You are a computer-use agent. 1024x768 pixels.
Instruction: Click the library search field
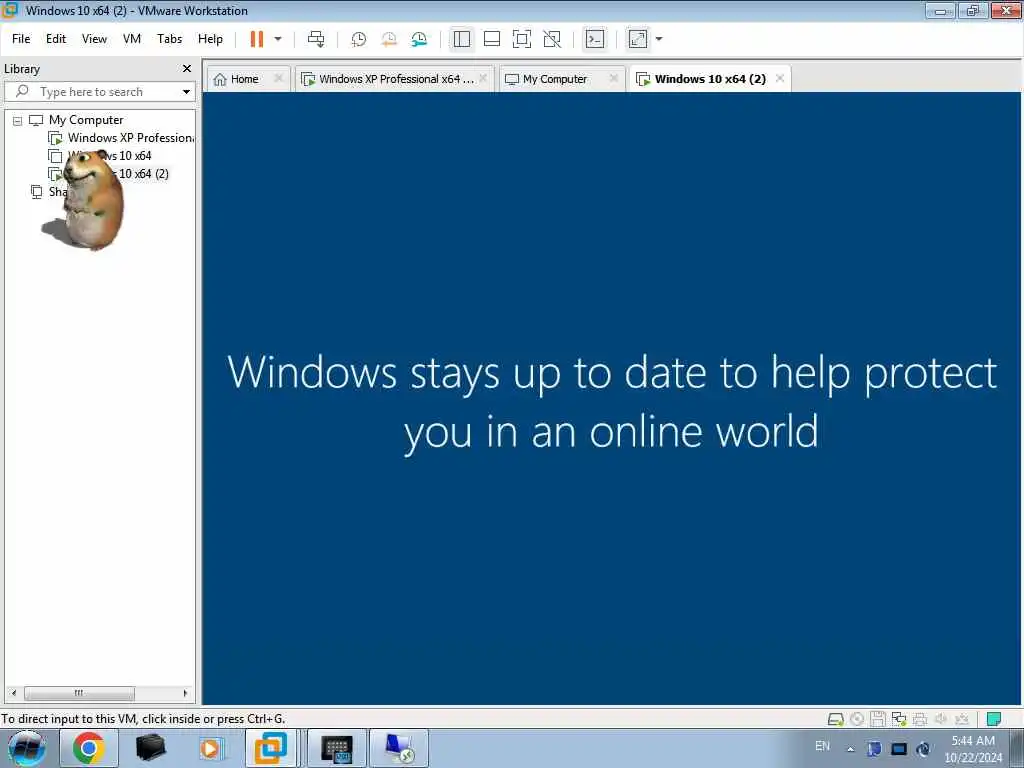[x=100, y=92]
